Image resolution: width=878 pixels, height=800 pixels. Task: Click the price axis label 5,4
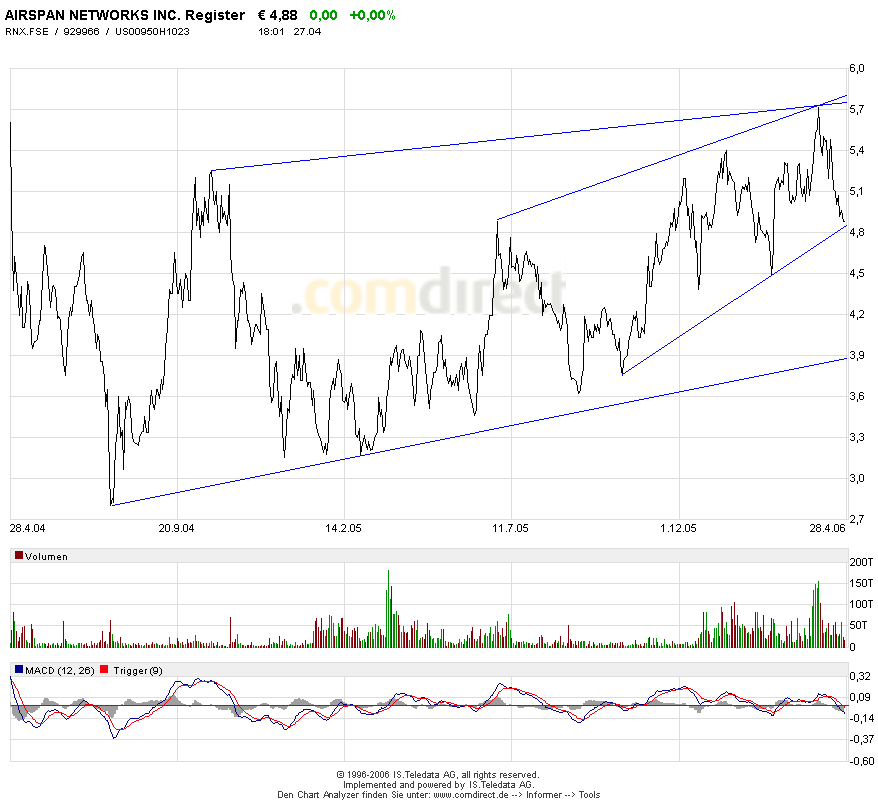click(x=857, y=150)
